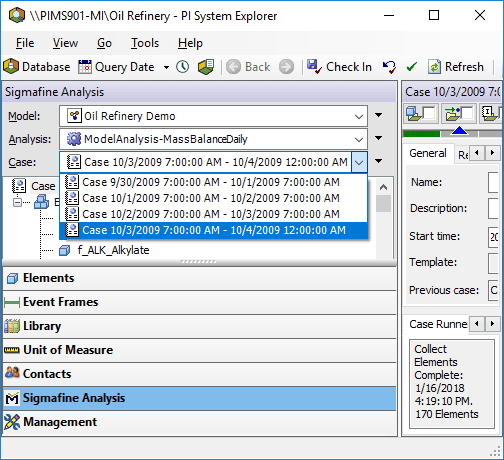Click the Name input field

tap(493, 182)
